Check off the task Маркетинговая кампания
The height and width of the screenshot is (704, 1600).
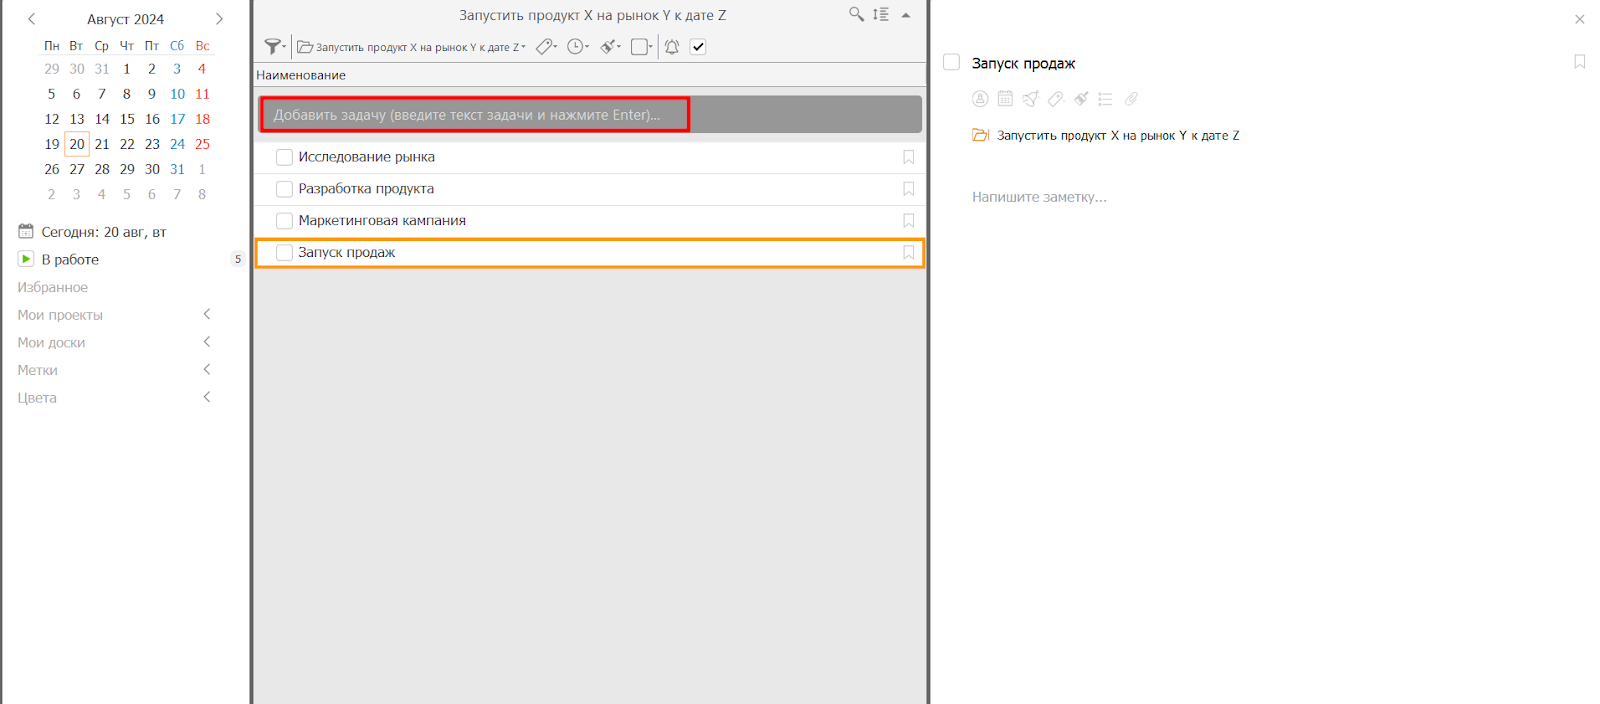tap(284, 221)
